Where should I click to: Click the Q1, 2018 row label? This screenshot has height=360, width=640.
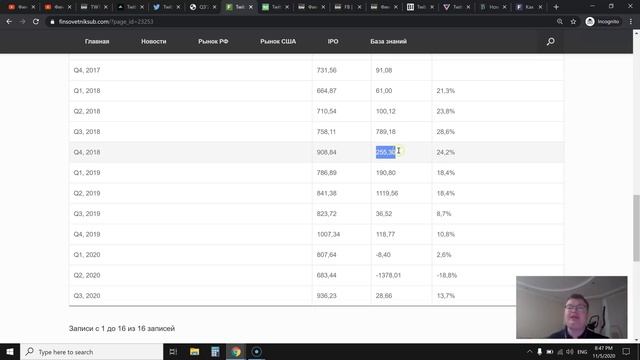click(87, 91)
